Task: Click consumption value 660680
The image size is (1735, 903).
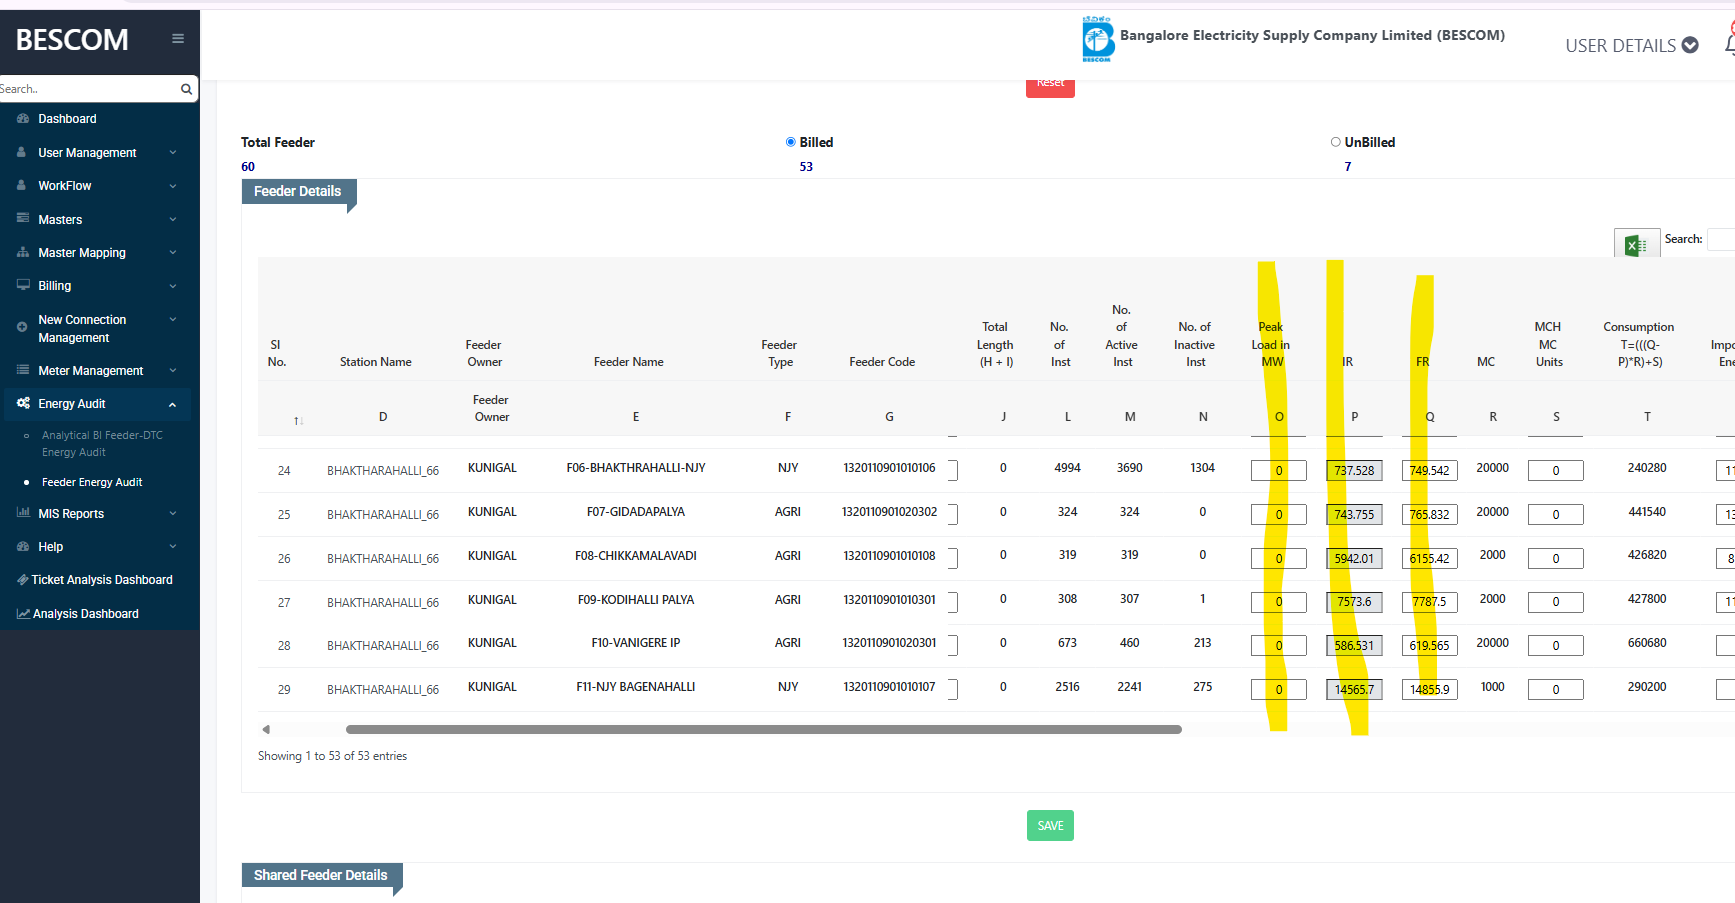Action: [1646, 642]
